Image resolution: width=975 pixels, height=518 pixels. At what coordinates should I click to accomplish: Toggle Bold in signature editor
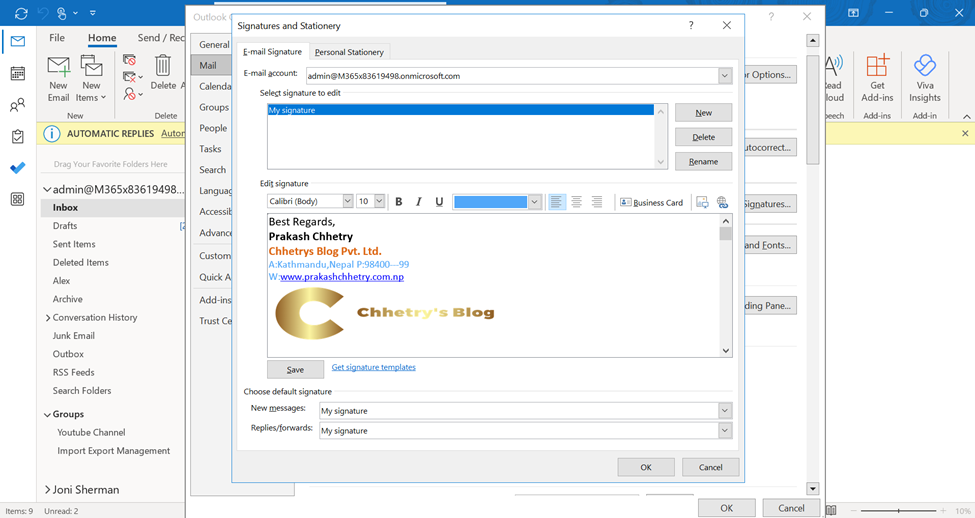pos(399,201)
